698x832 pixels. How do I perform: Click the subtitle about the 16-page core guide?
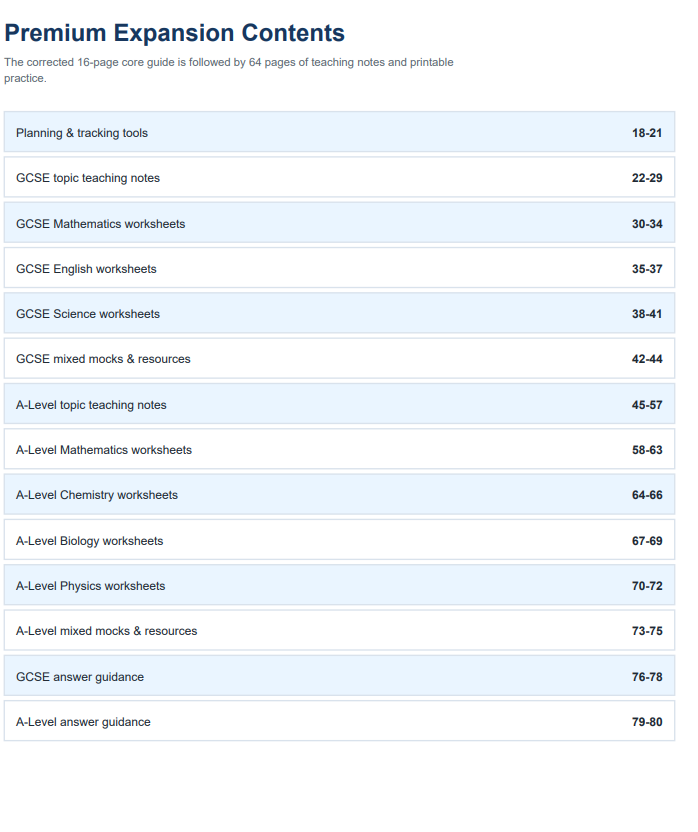229,70
